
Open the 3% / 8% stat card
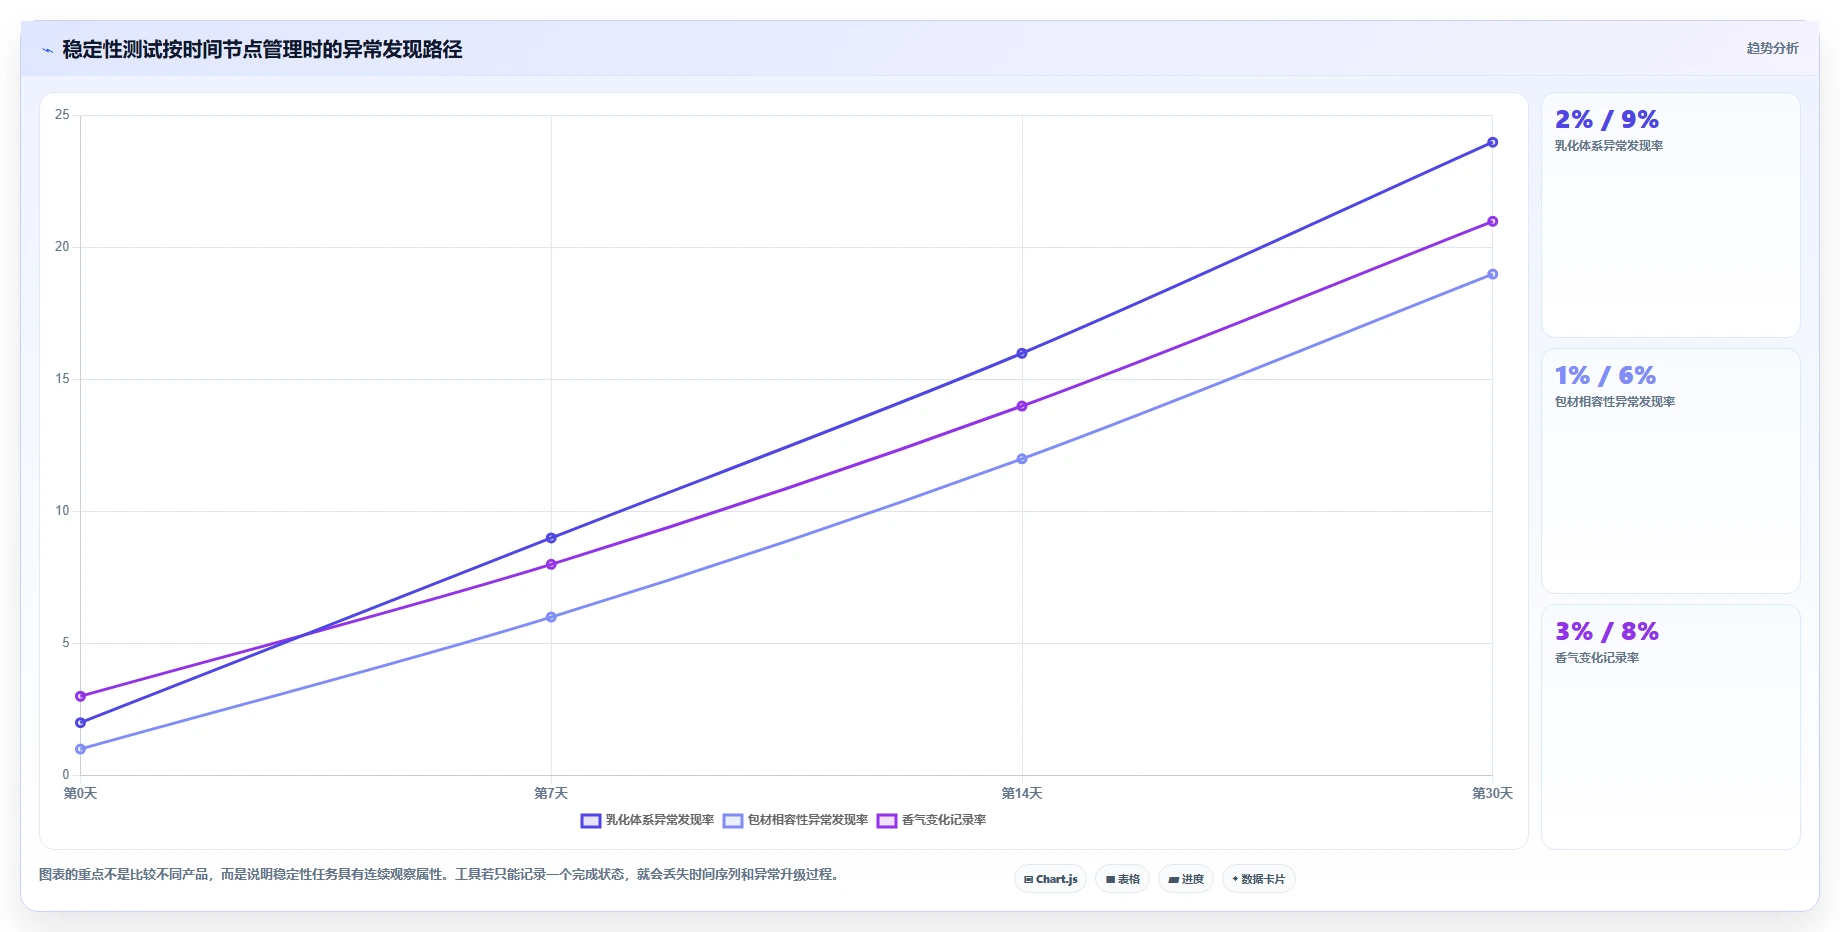coord(1670,727)
